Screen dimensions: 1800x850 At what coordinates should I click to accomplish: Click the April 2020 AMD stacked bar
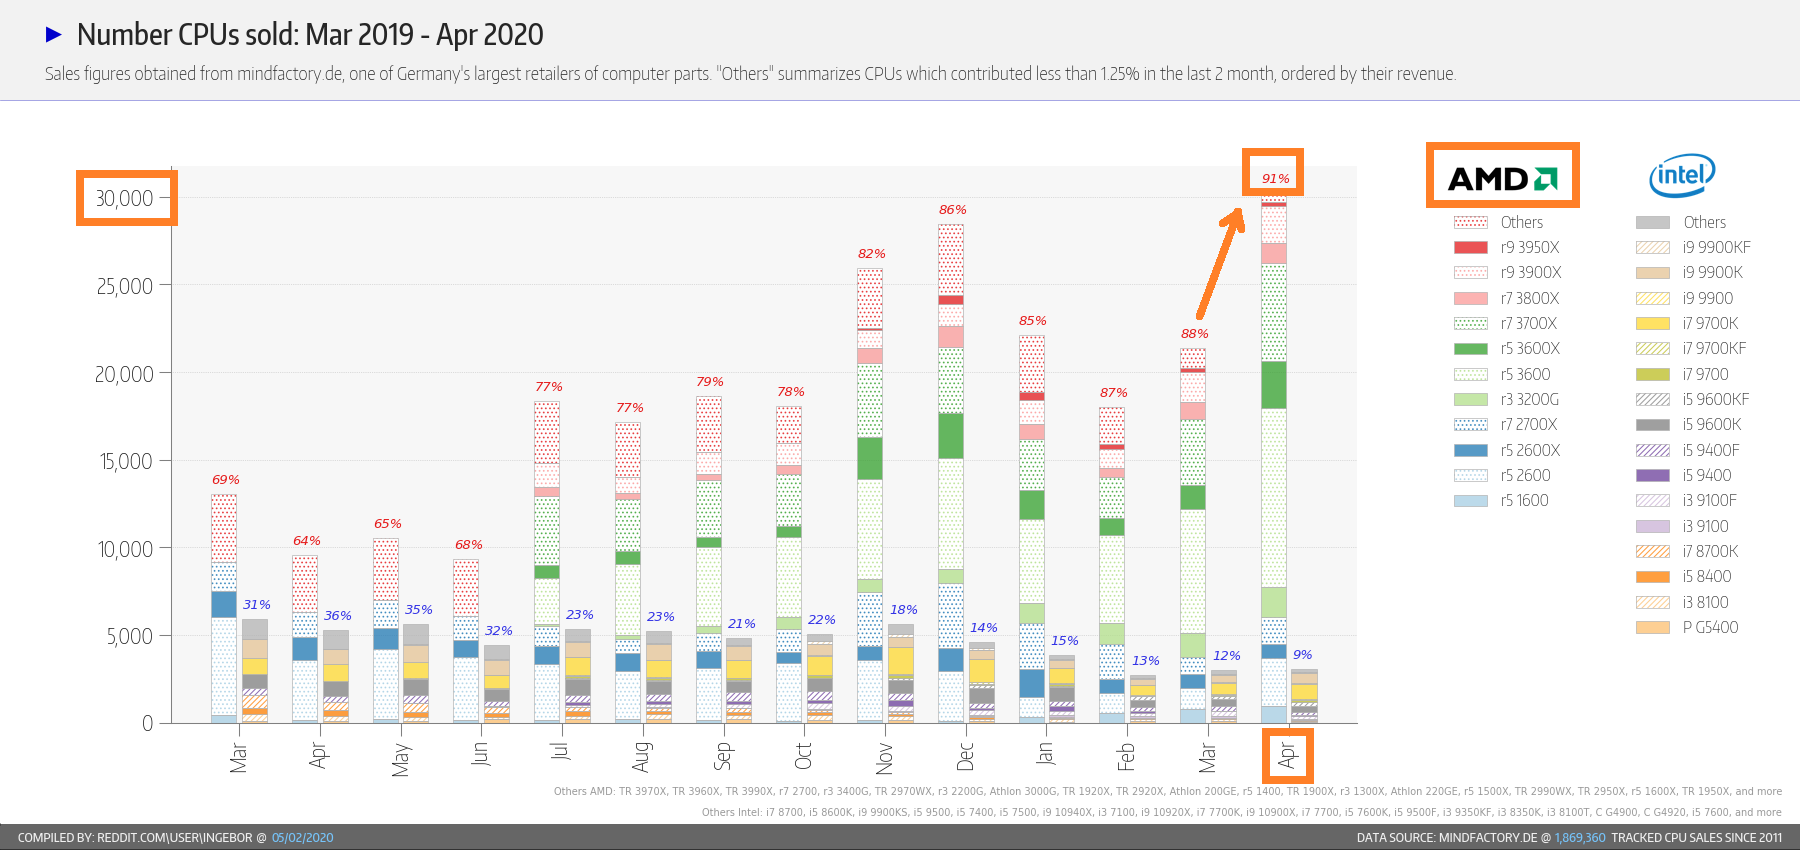tap(1274, 461)
